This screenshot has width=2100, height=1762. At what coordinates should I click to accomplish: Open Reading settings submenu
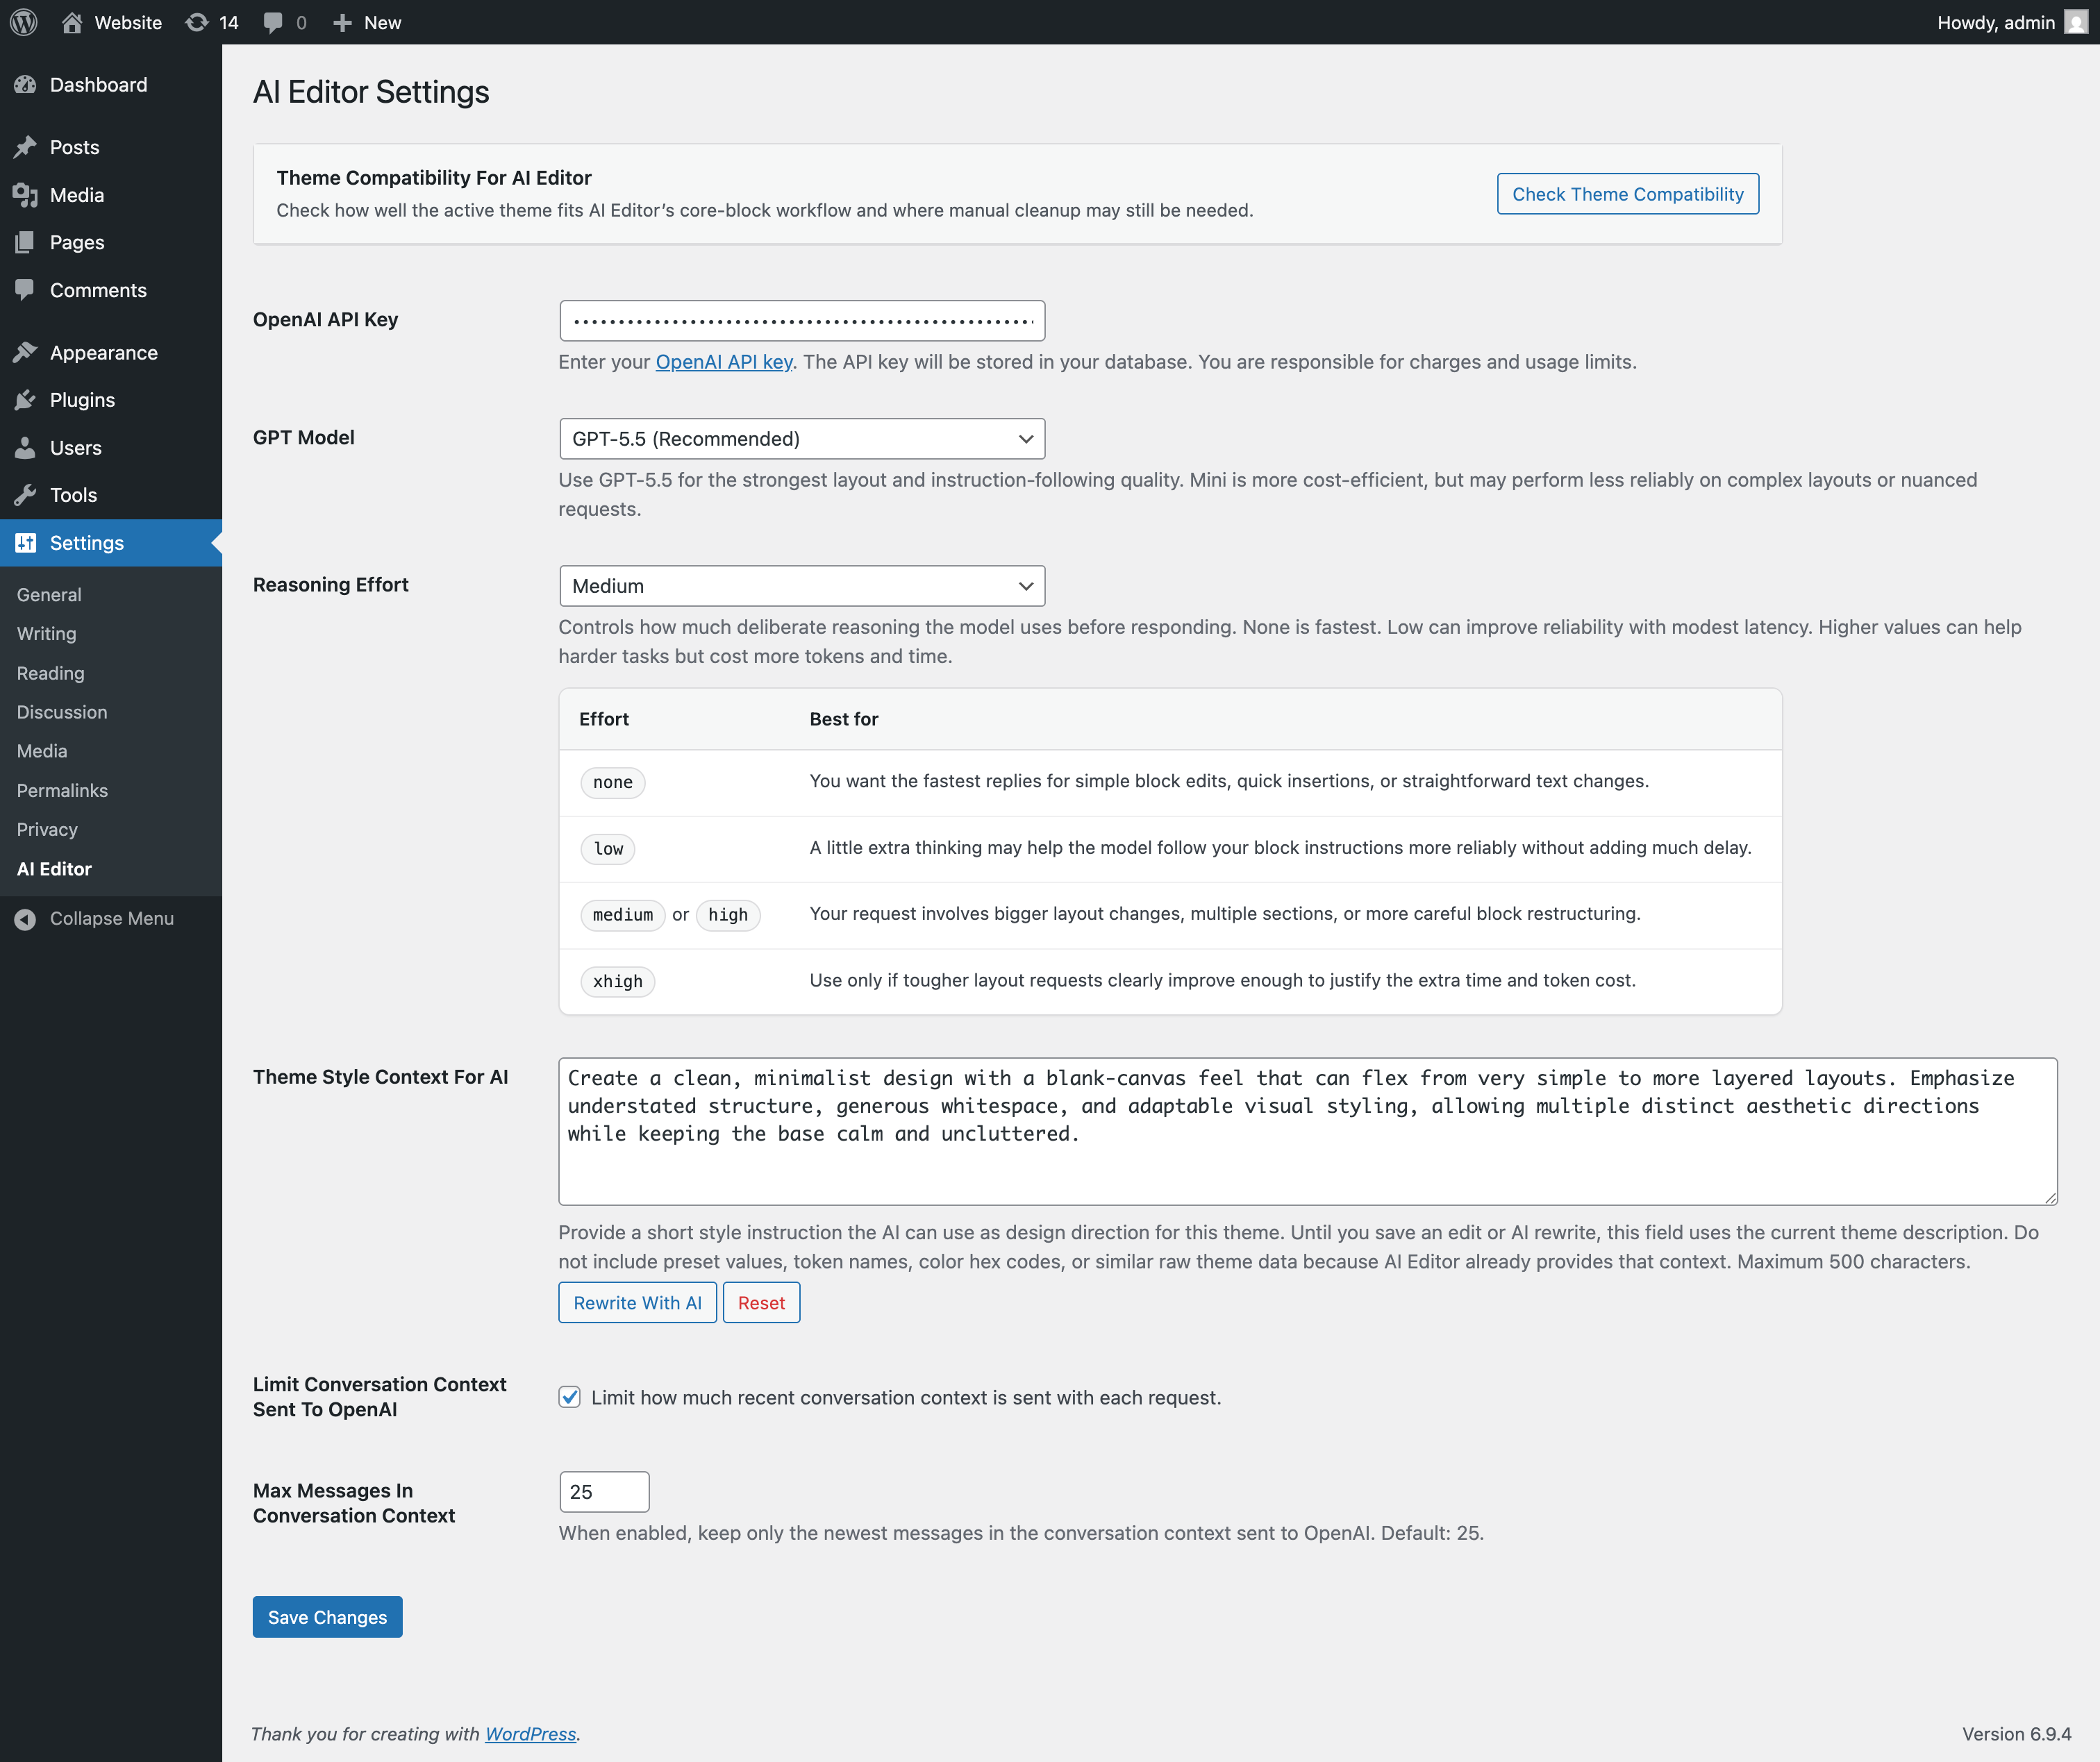(50, 673)
